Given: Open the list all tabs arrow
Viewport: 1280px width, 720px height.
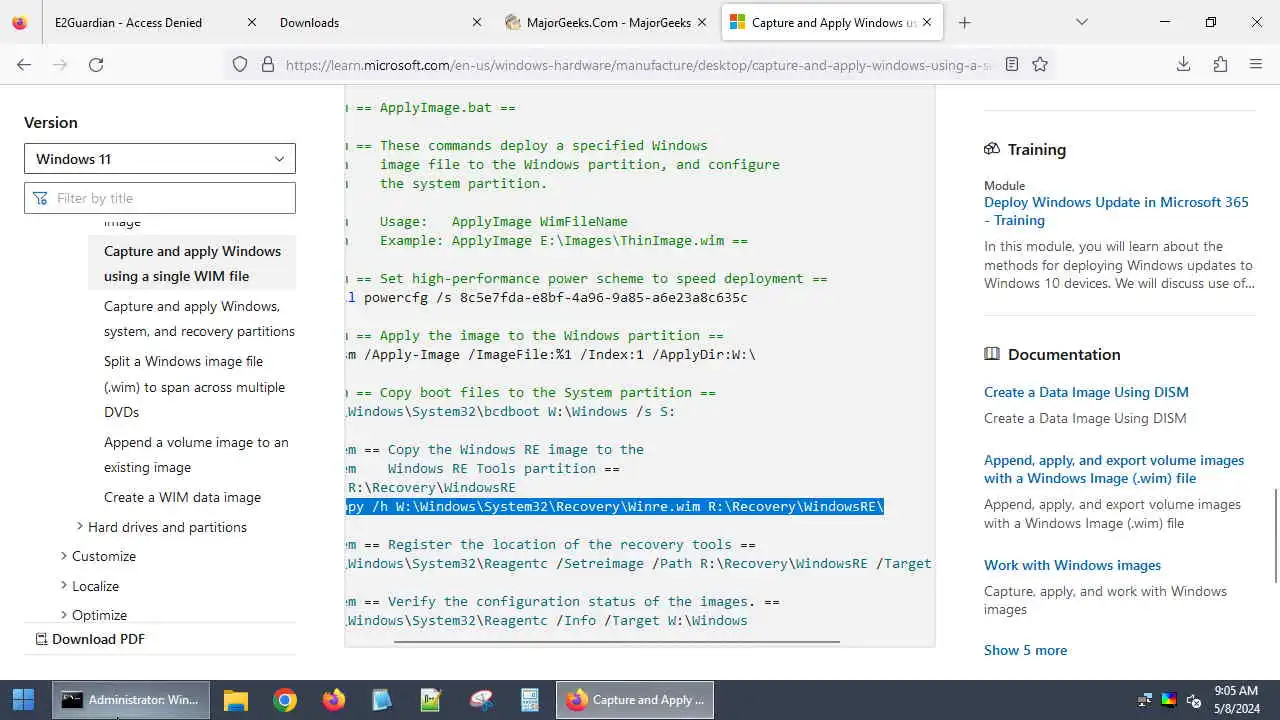Looking at the screenshot, I should point(1081,22).
